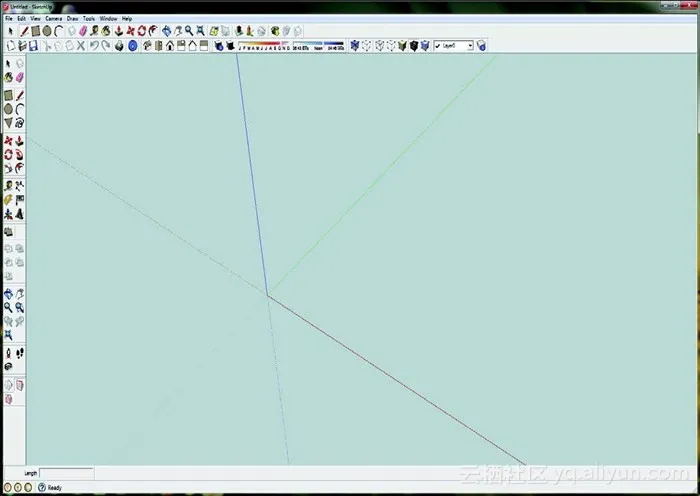This screenshot has width=700, height=496.
Task: Select the Push/Pull tool in top toolbar
Action: pos(118,31)
